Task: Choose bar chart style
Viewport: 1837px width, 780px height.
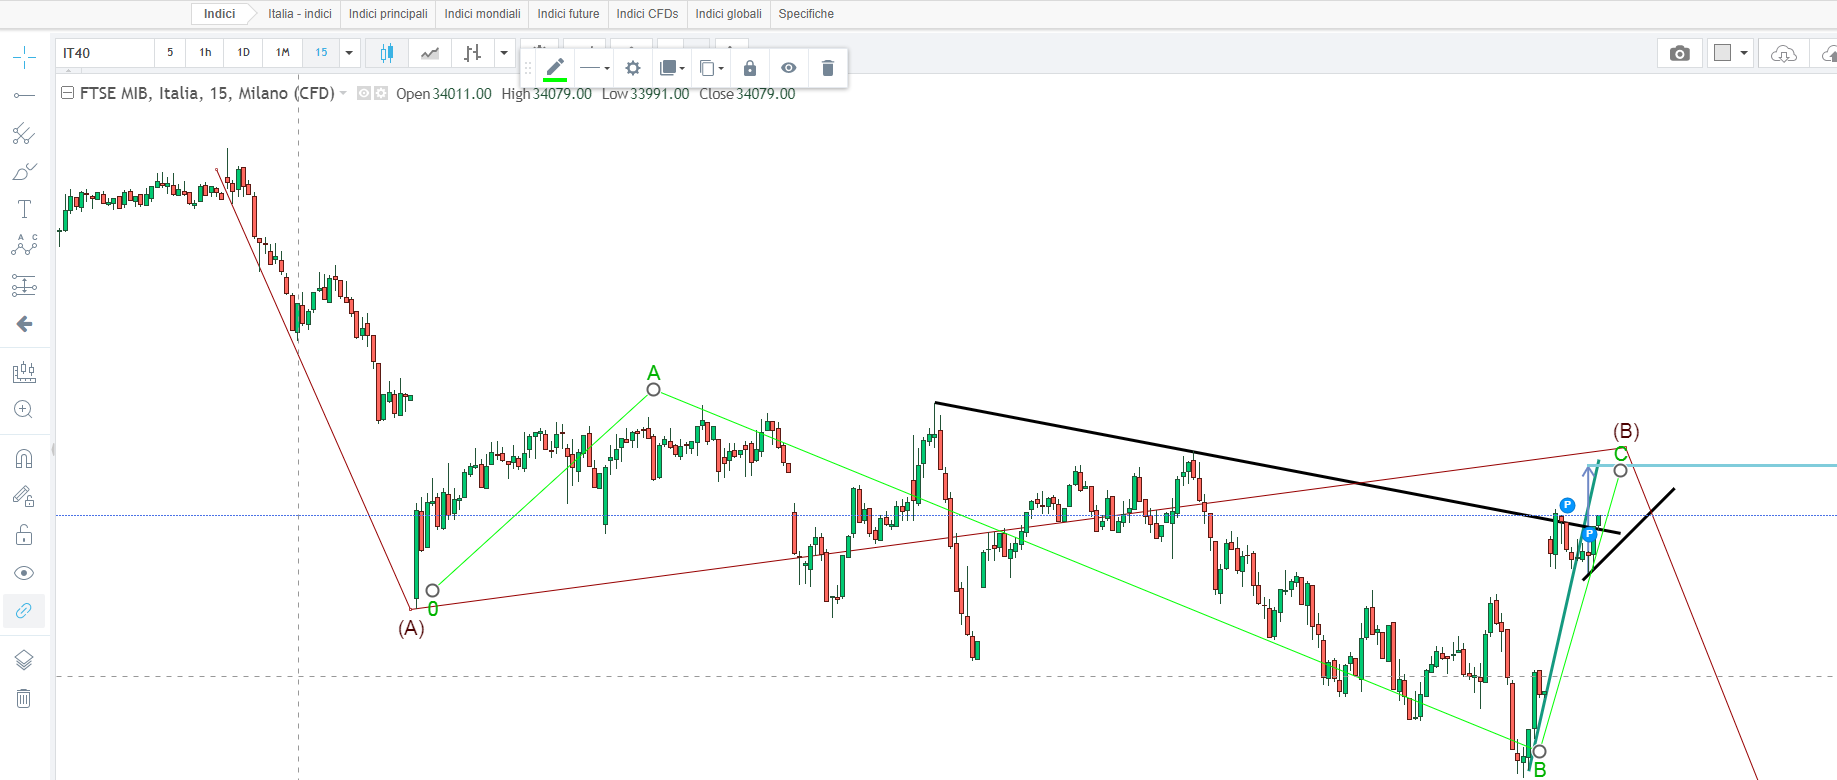Action: click(x=473, y=53)
